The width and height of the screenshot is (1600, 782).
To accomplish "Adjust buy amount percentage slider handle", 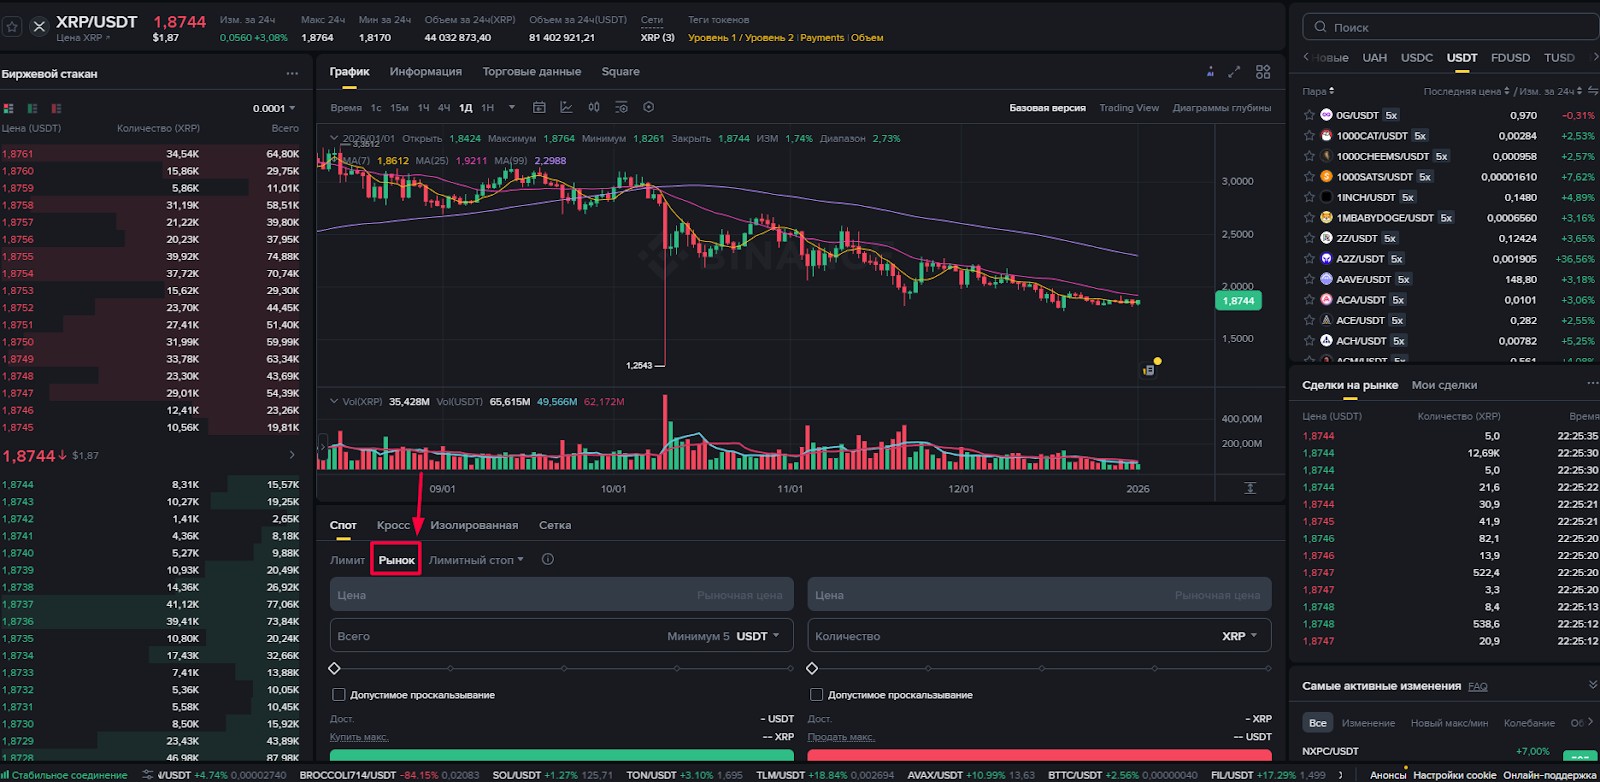I will [335, 668].
